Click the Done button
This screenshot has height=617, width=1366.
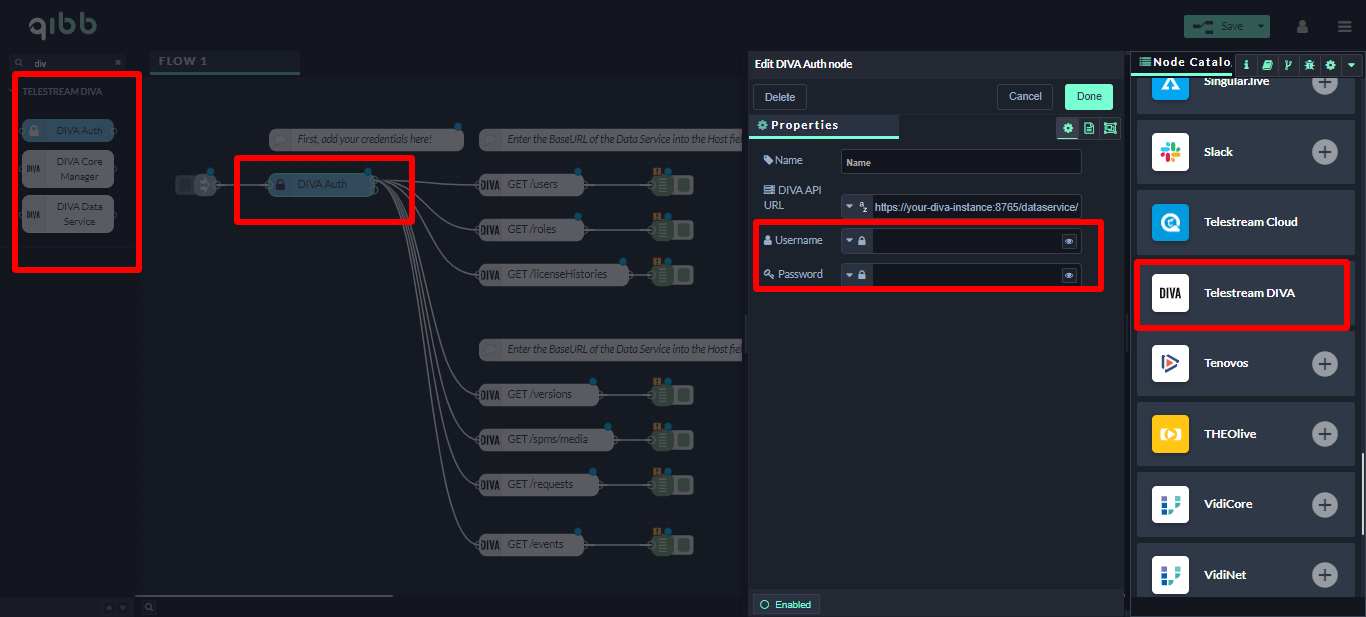tap(1089, 97)
